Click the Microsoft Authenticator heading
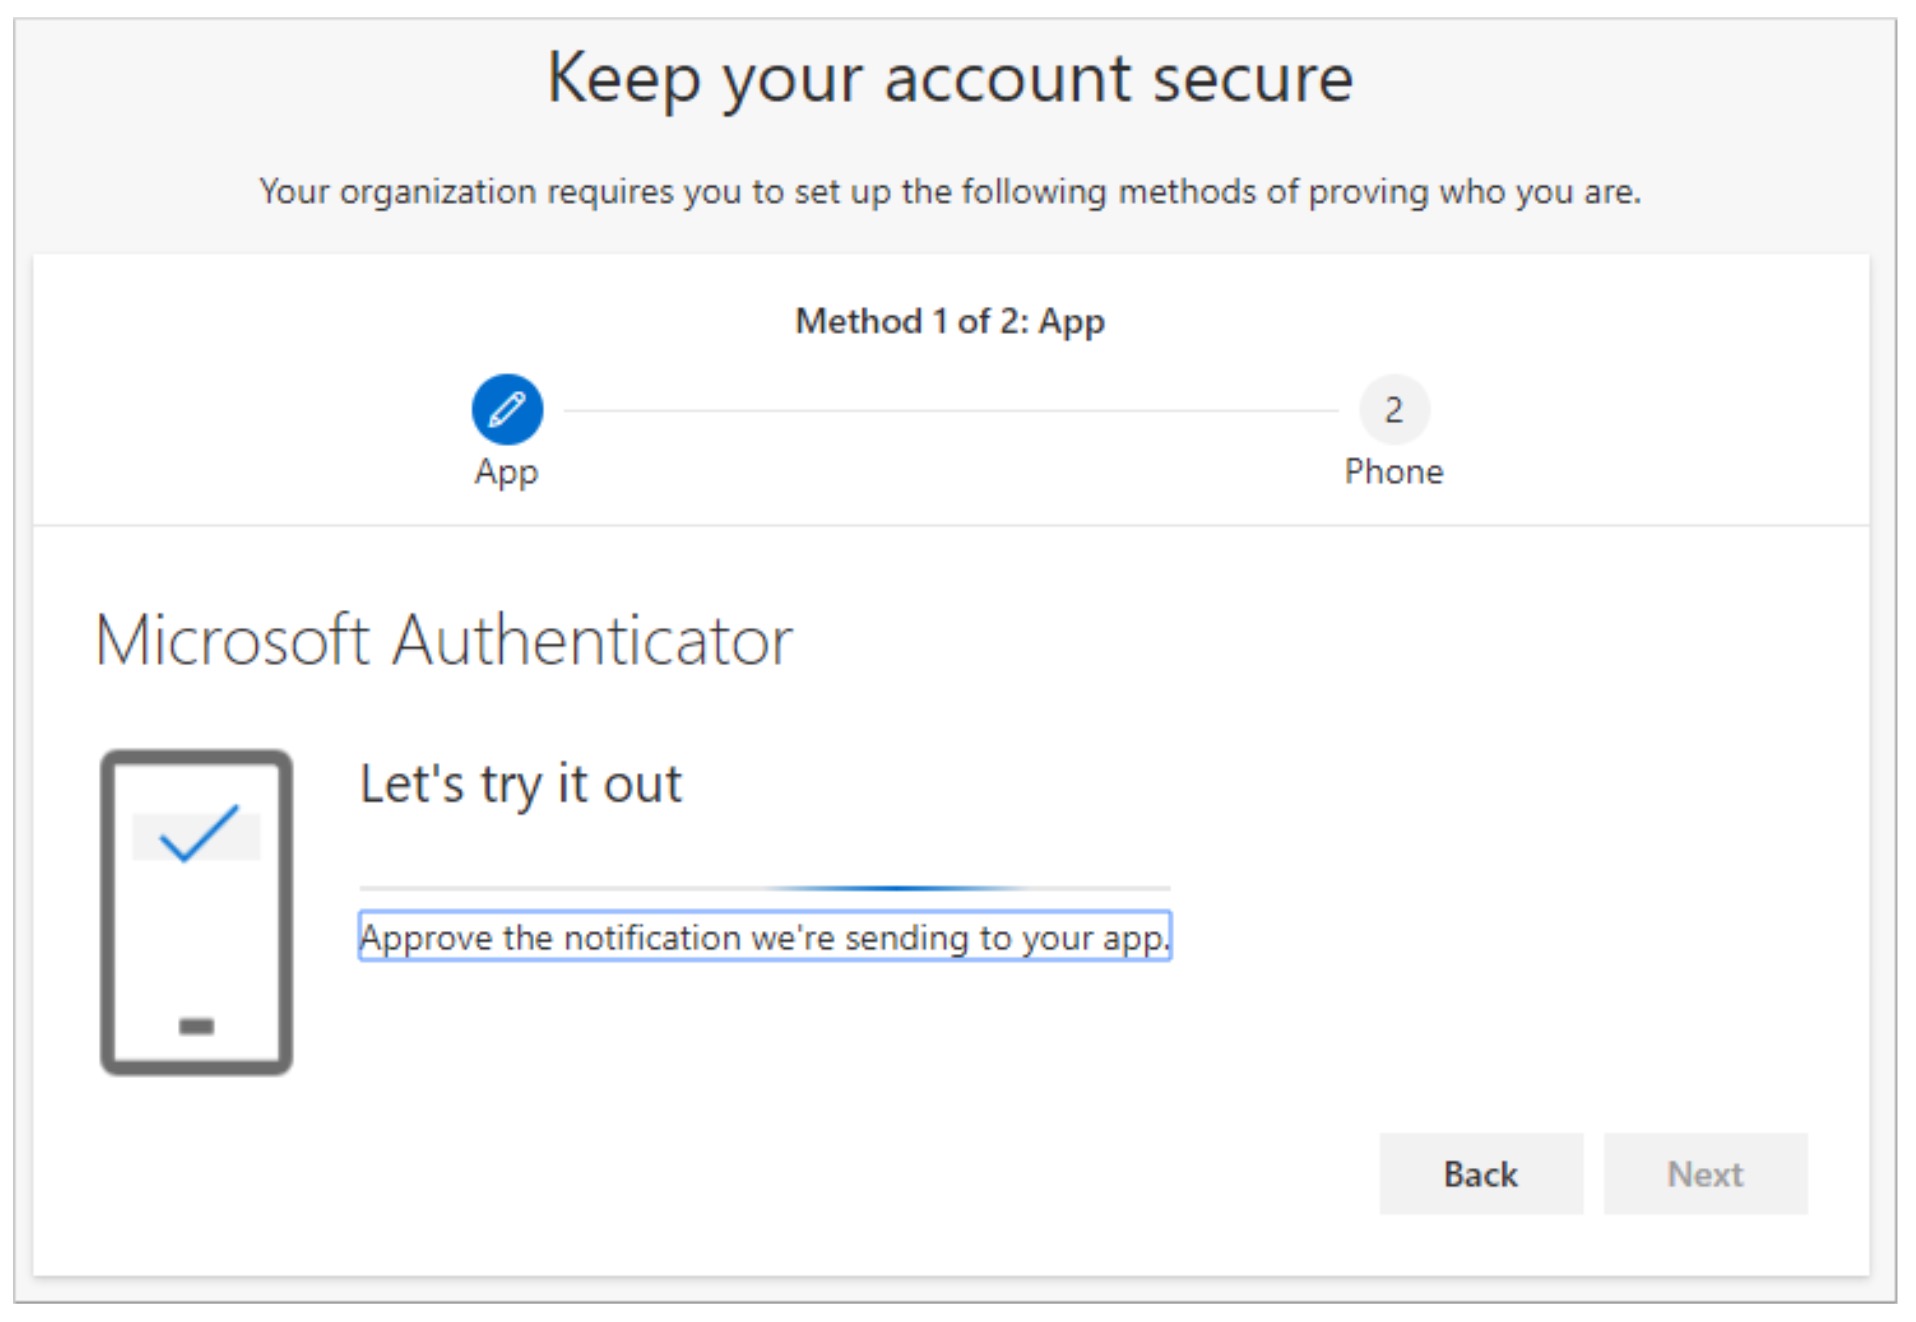 [444, 638]
